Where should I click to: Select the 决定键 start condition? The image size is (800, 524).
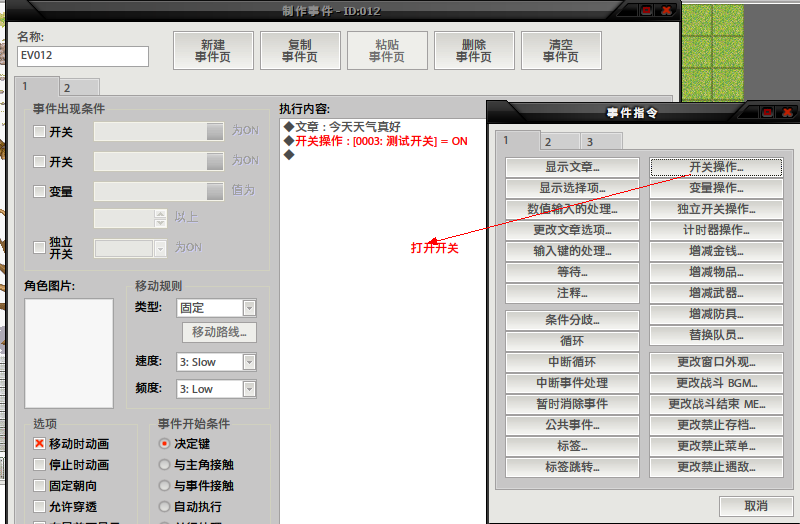[x=164, y=443]
